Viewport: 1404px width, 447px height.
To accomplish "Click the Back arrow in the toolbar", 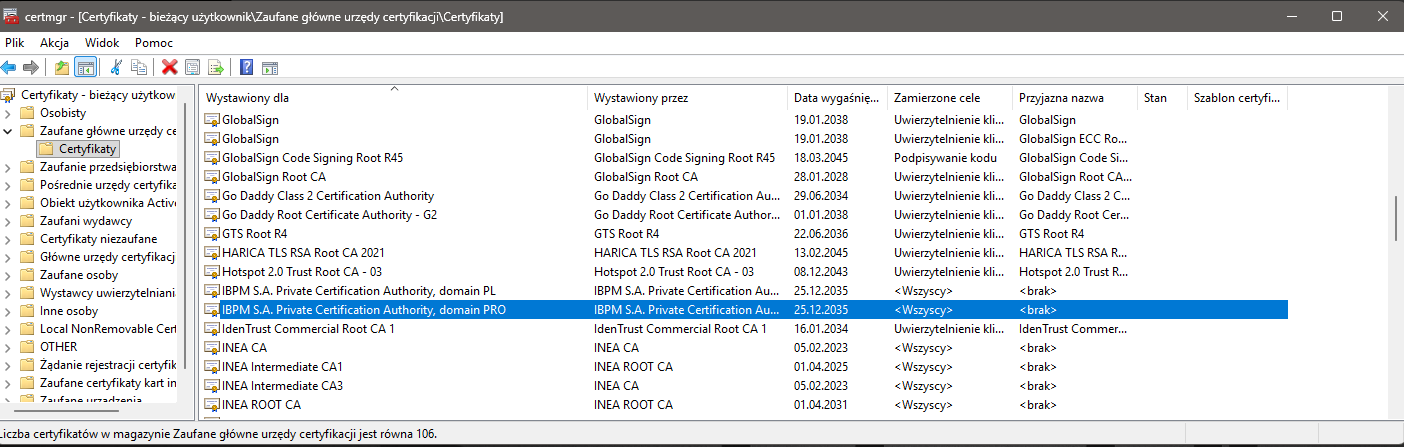I will (x=9, y=67).
